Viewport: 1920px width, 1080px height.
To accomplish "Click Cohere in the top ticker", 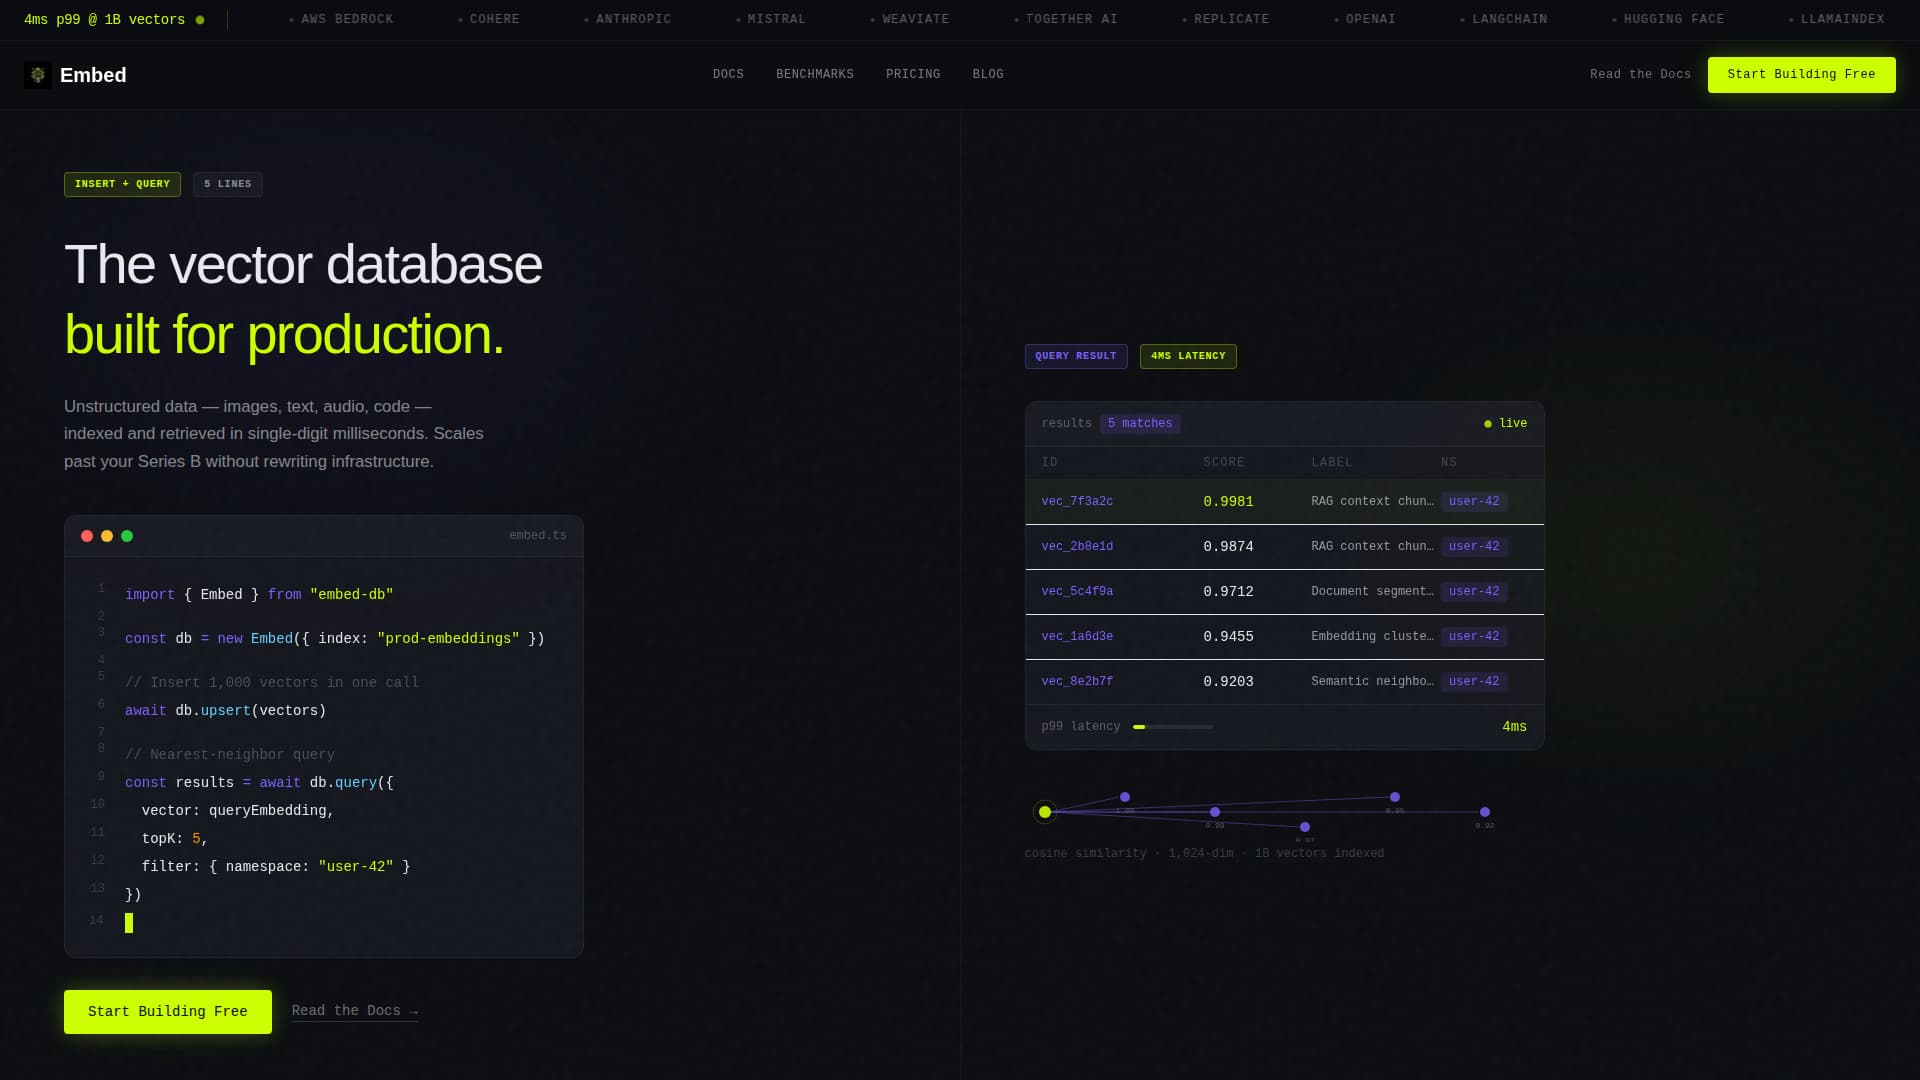I will (489, 20).
